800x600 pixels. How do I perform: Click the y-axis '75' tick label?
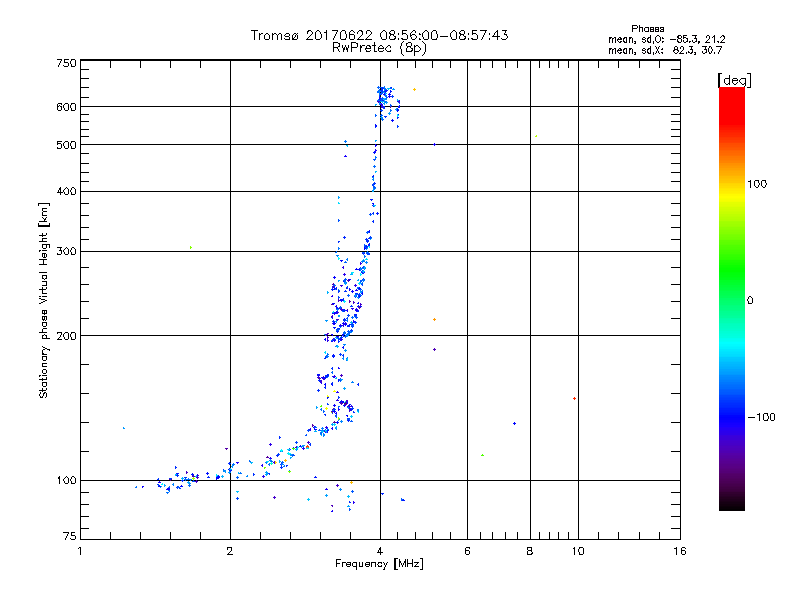pyautogui.click(x=70, y=536)
